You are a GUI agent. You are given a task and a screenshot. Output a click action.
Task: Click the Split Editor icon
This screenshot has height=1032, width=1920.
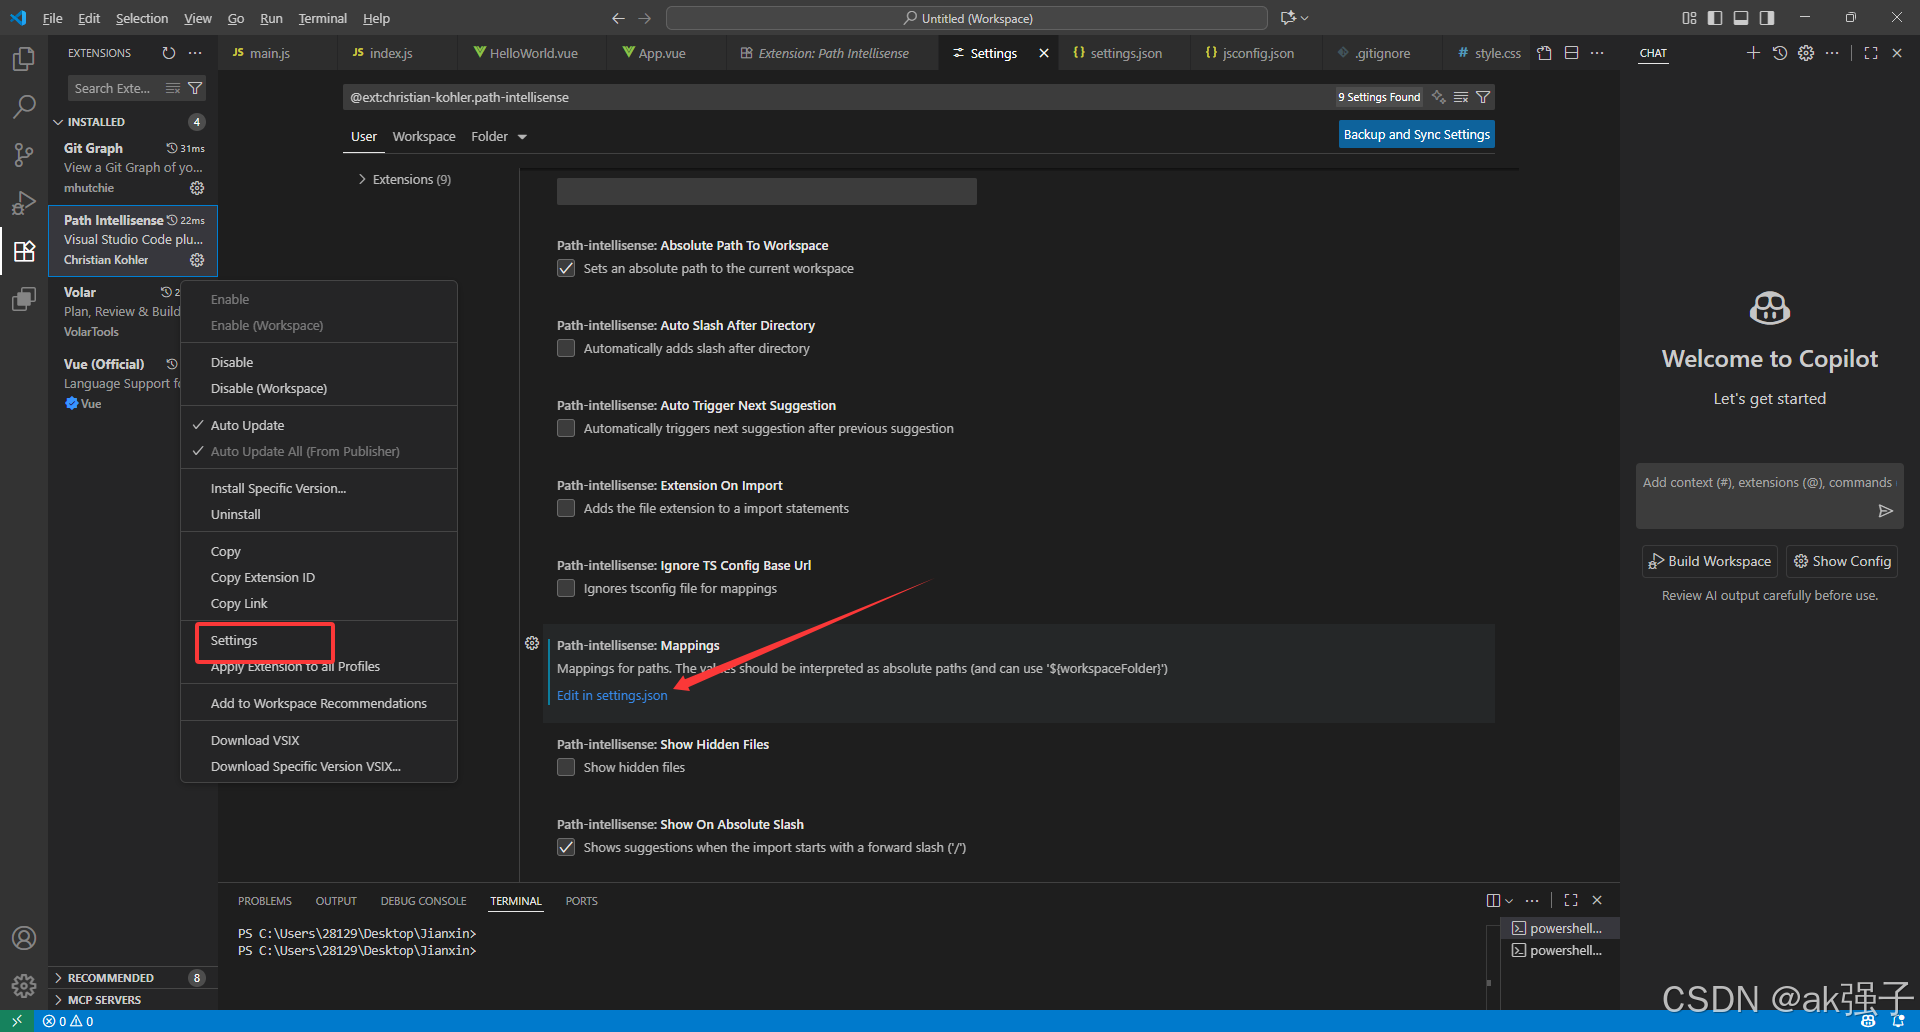click(1571, 52)
